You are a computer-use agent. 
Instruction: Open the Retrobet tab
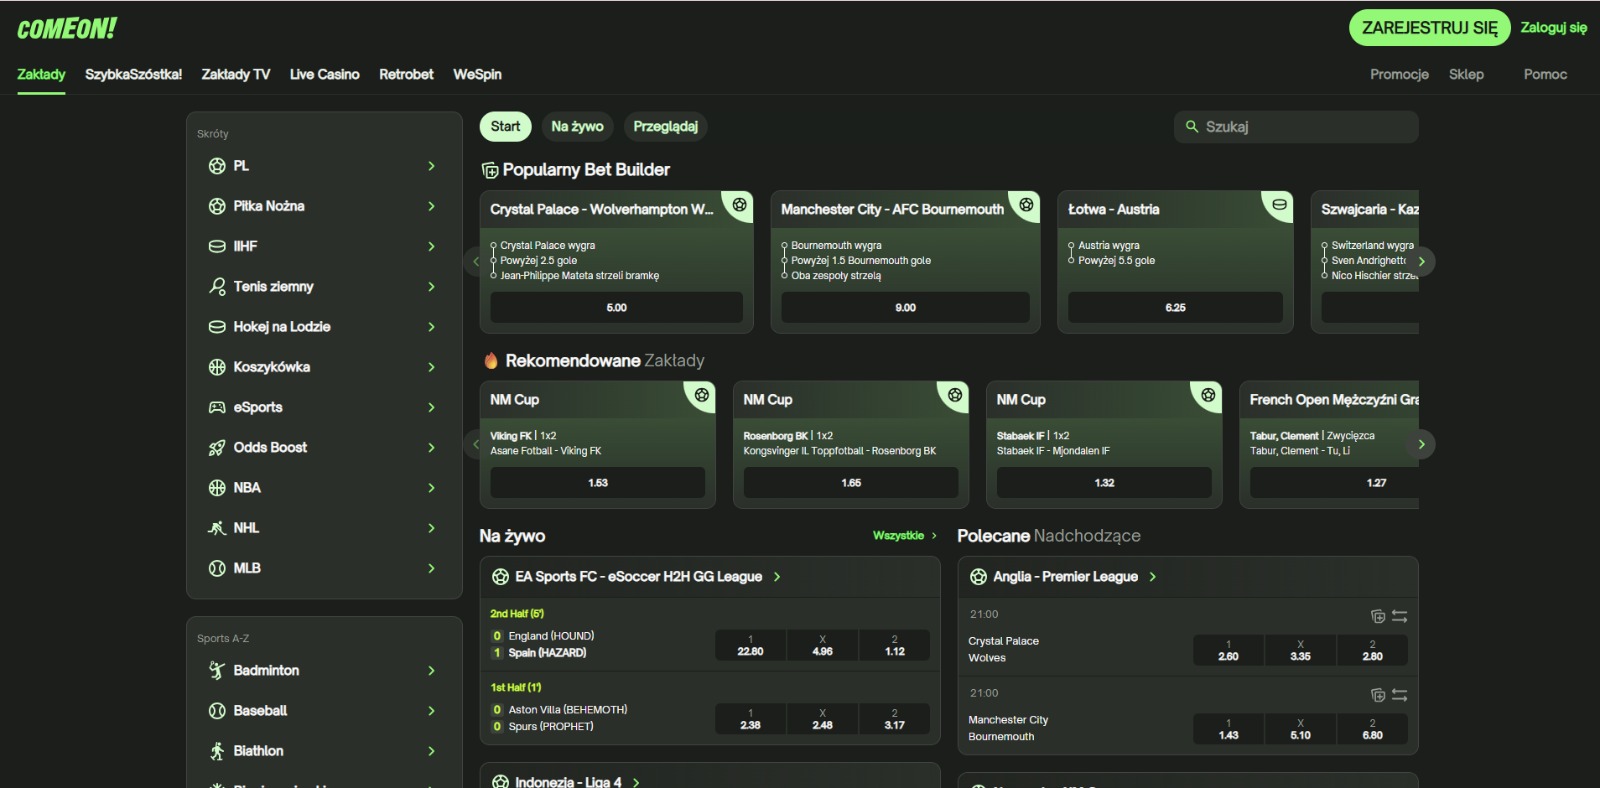click(406, 74)
